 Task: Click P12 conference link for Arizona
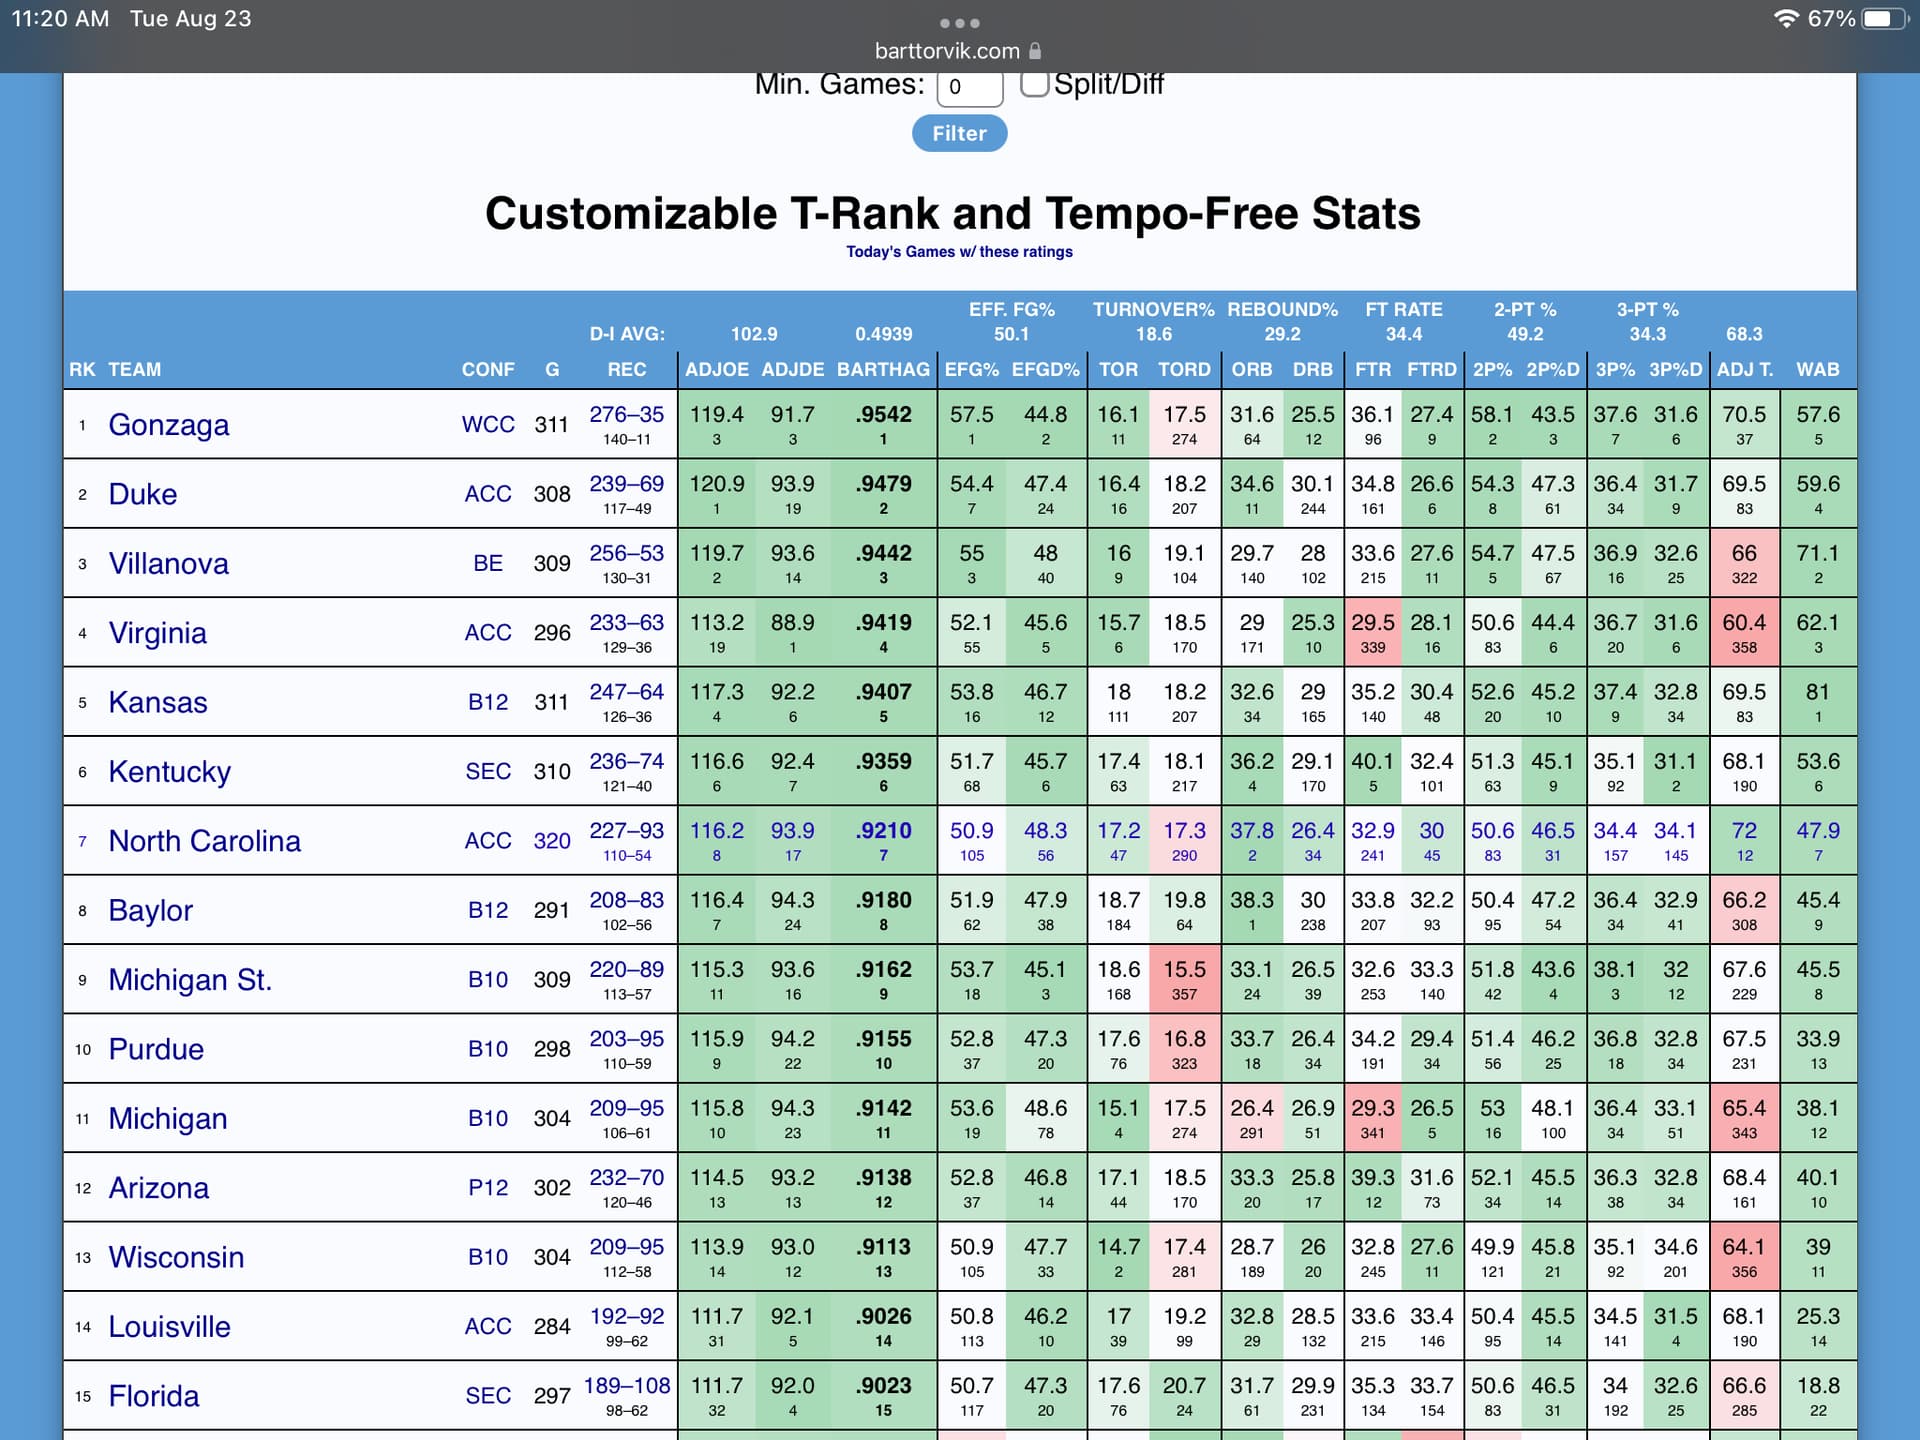pos(488,1188)
